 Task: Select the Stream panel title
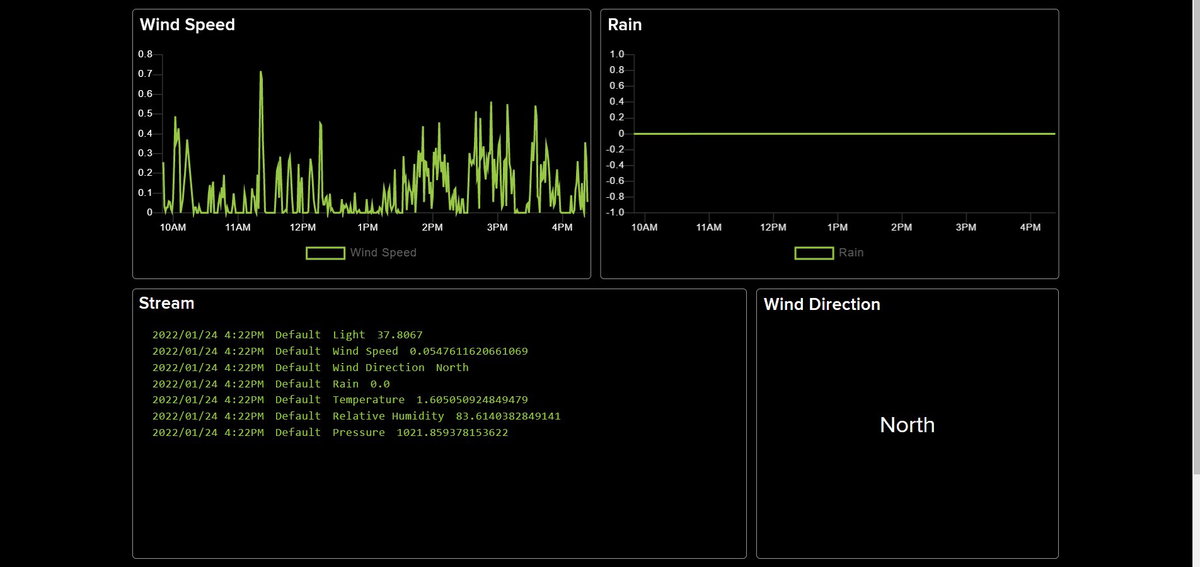(167, 303)
